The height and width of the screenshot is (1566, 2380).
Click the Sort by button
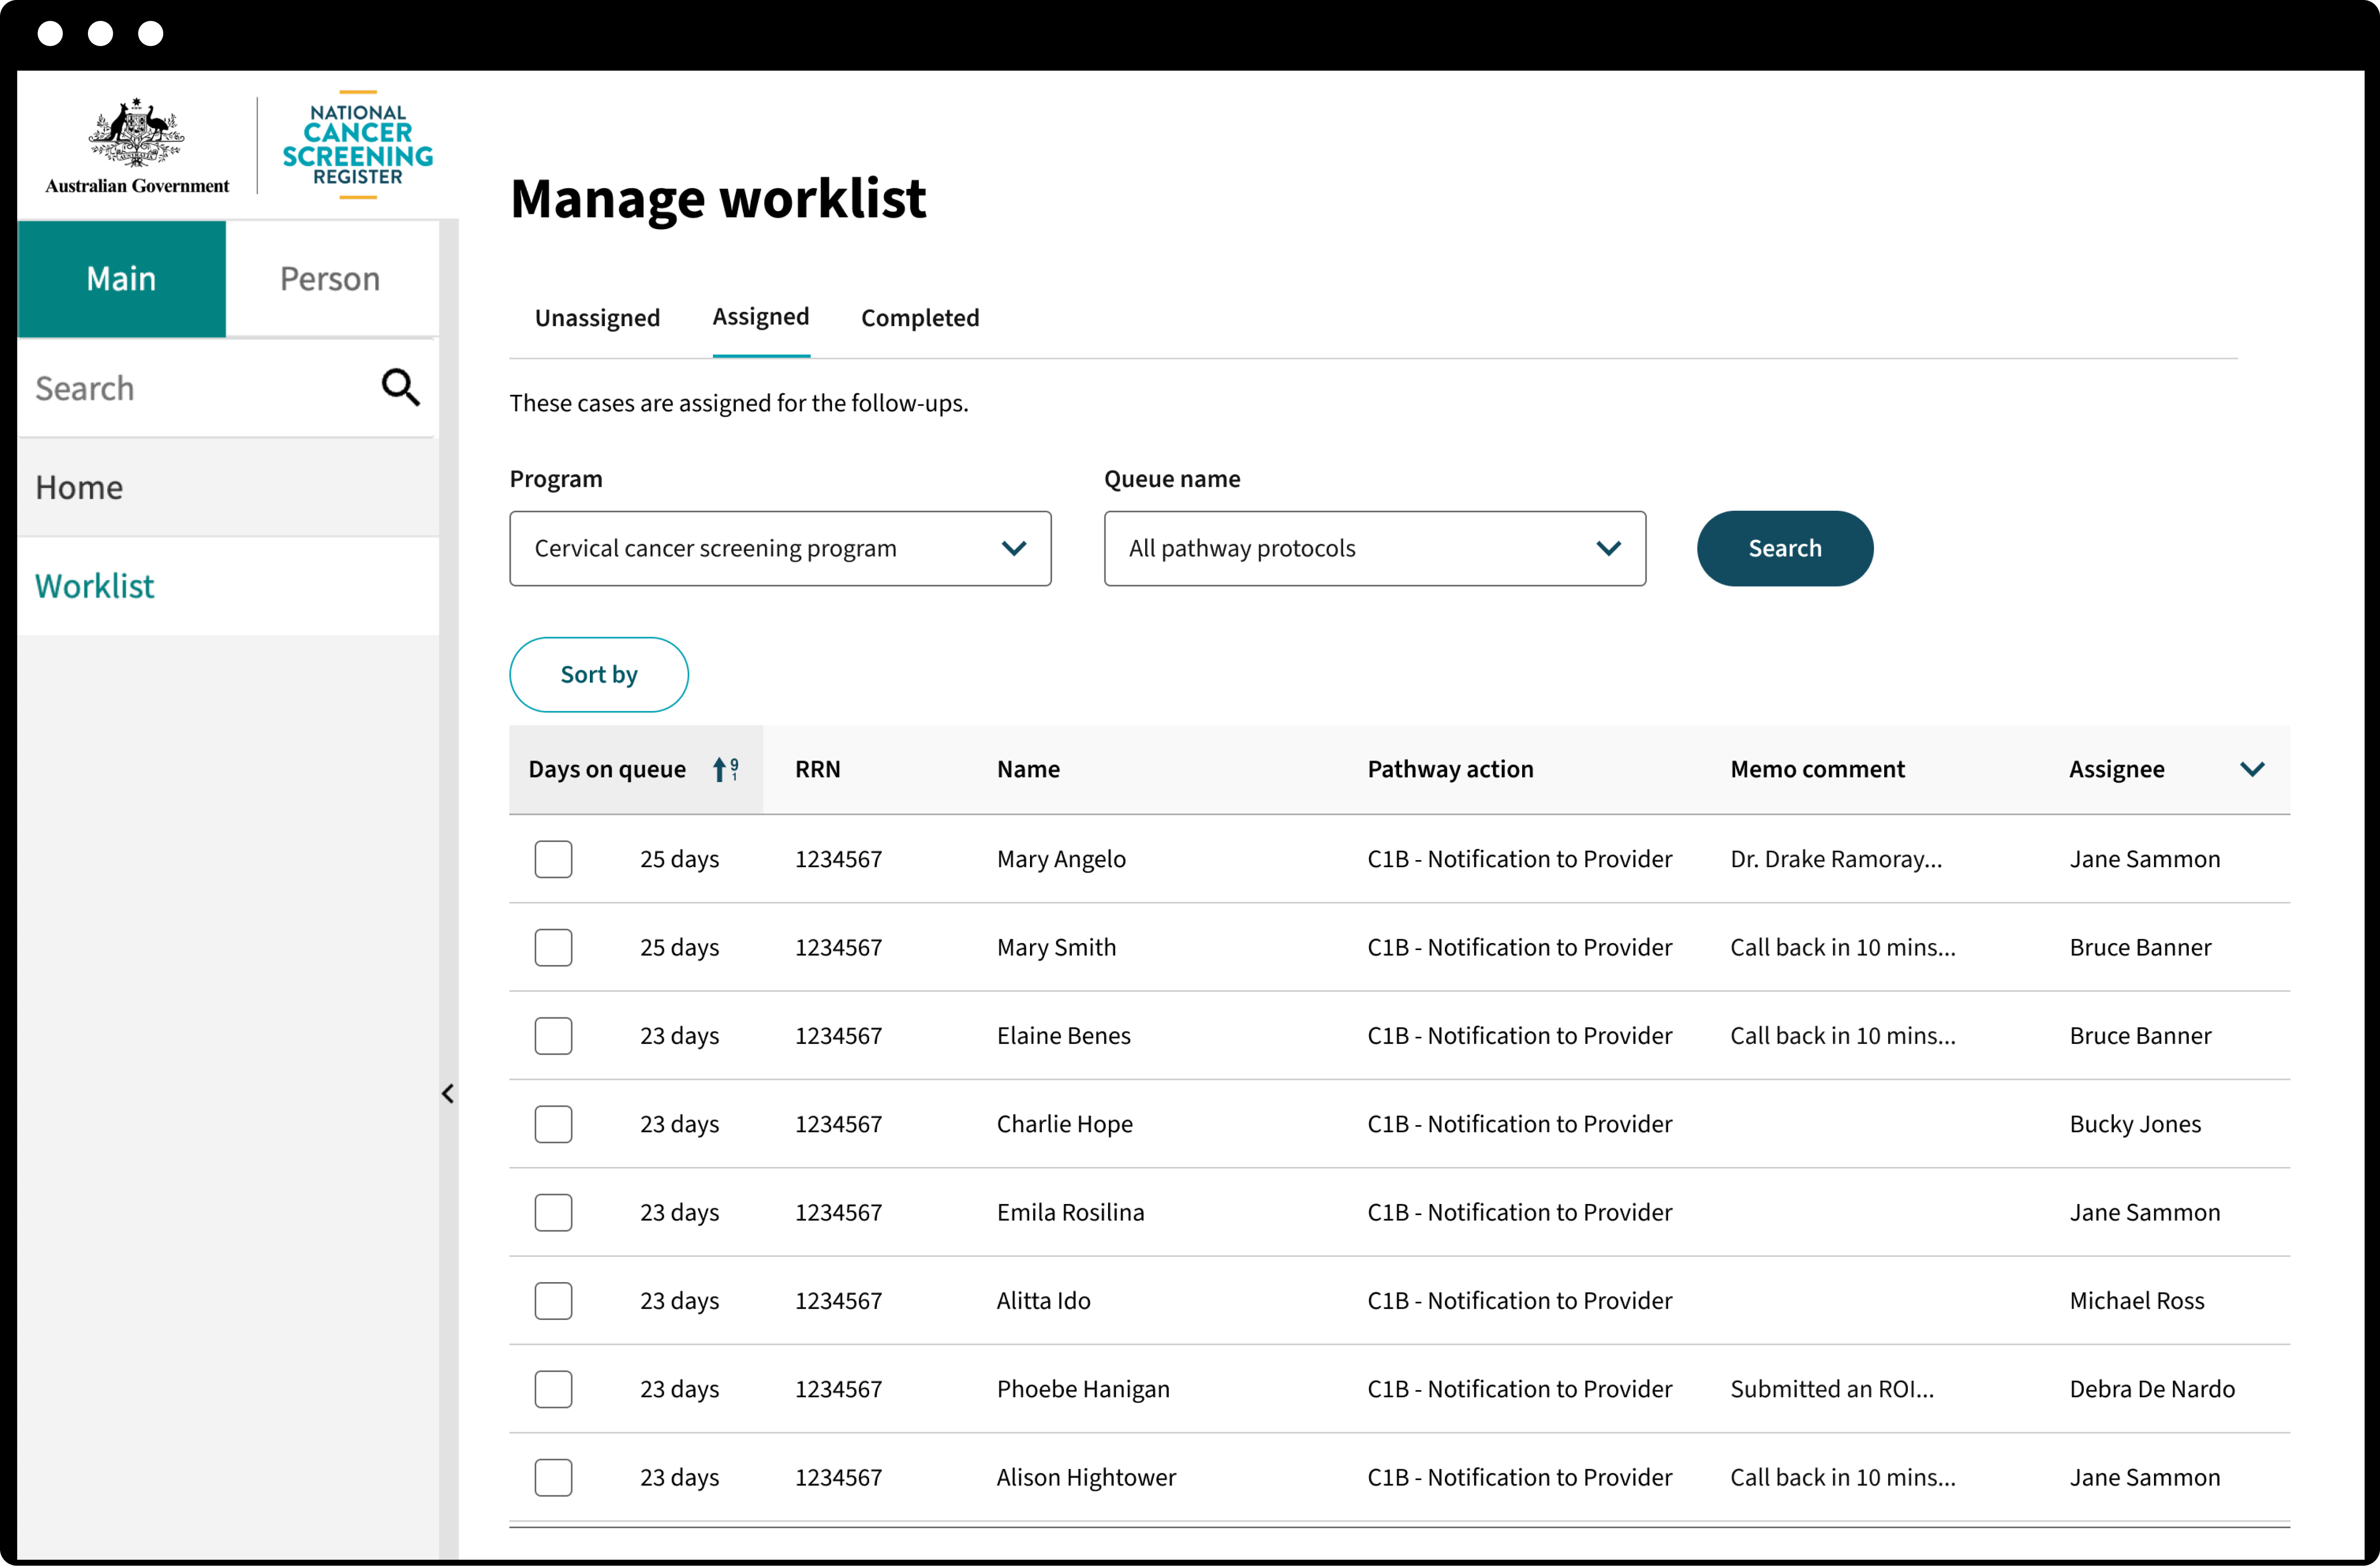point(599,674)
